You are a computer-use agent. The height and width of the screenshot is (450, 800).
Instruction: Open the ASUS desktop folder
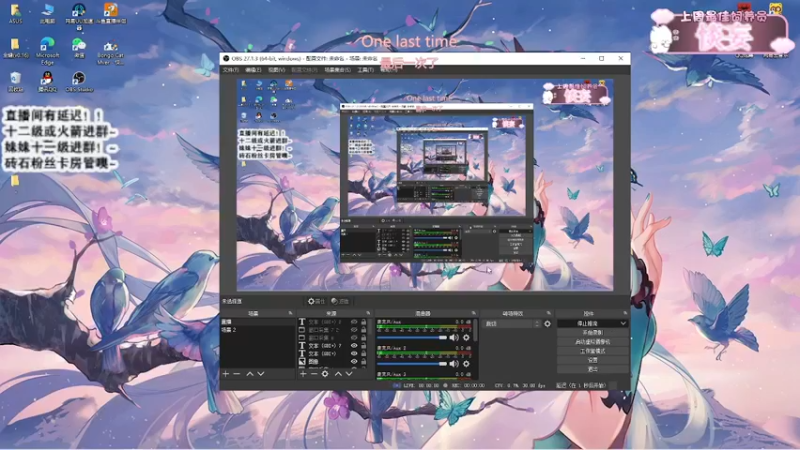coord(15,14)
